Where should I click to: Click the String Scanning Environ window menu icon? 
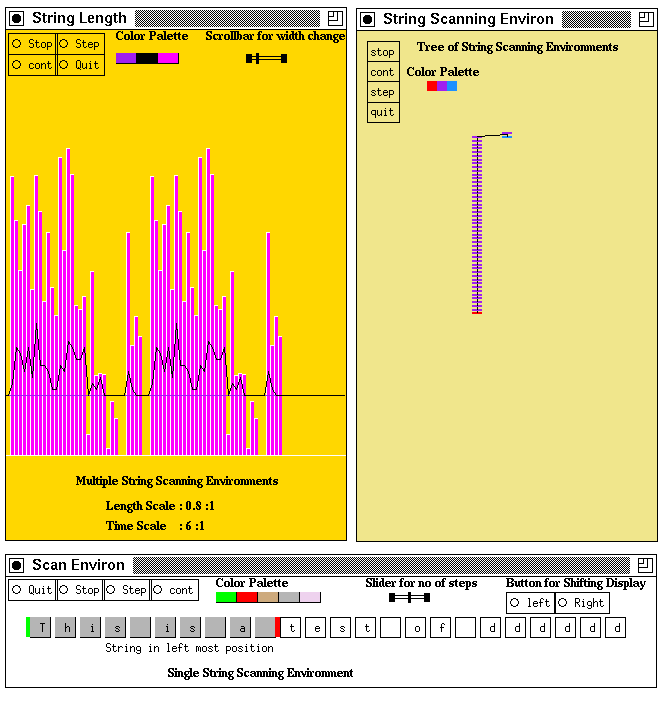click(x=368, y=19)
